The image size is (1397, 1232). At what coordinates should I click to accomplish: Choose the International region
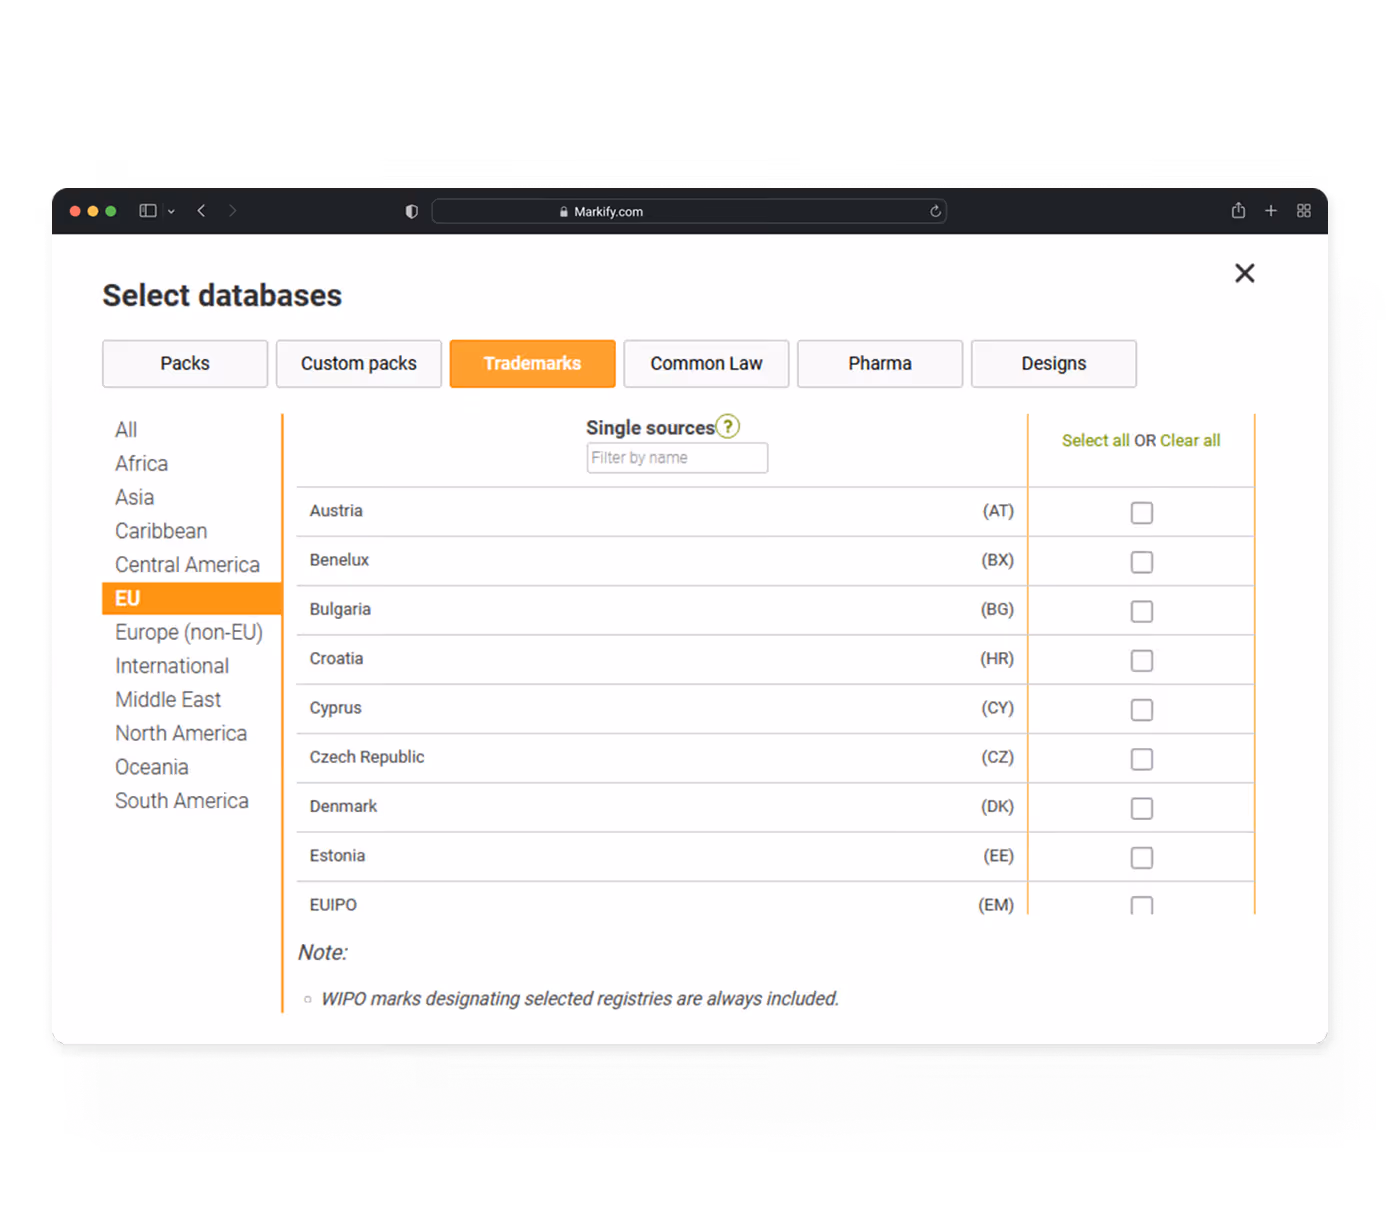[x=172, y=666]
